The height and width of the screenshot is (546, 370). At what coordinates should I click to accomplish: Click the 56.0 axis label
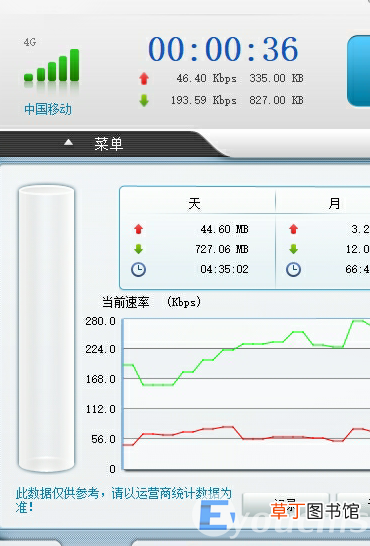click(103, 439)
